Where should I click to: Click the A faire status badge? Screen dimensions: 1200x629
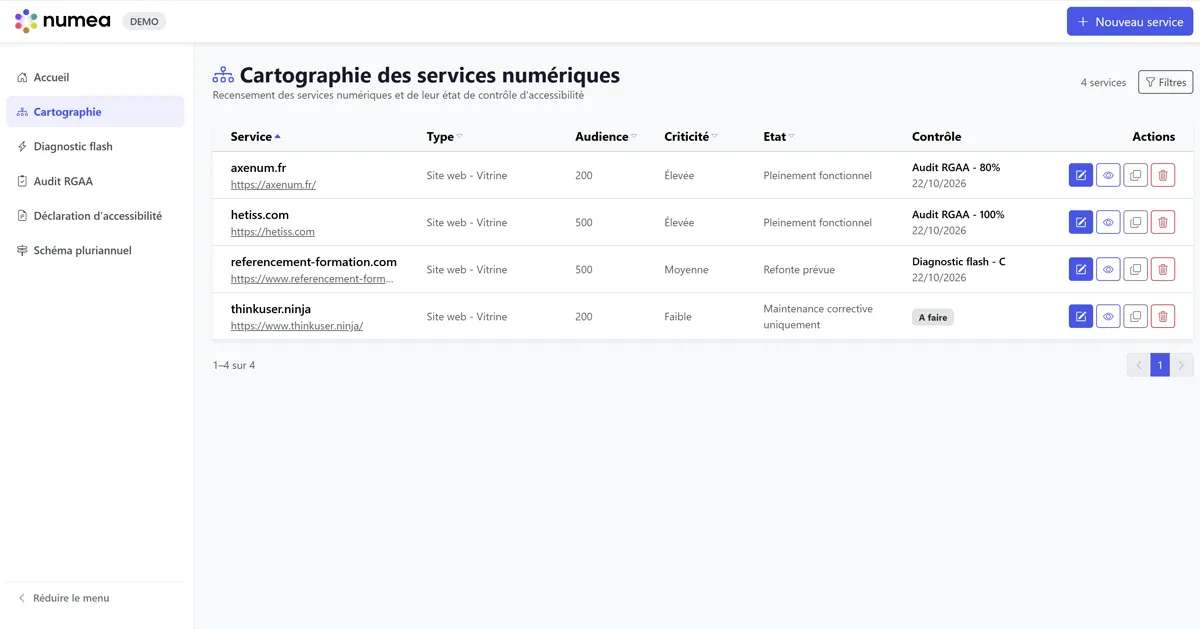tap(933, 317)
